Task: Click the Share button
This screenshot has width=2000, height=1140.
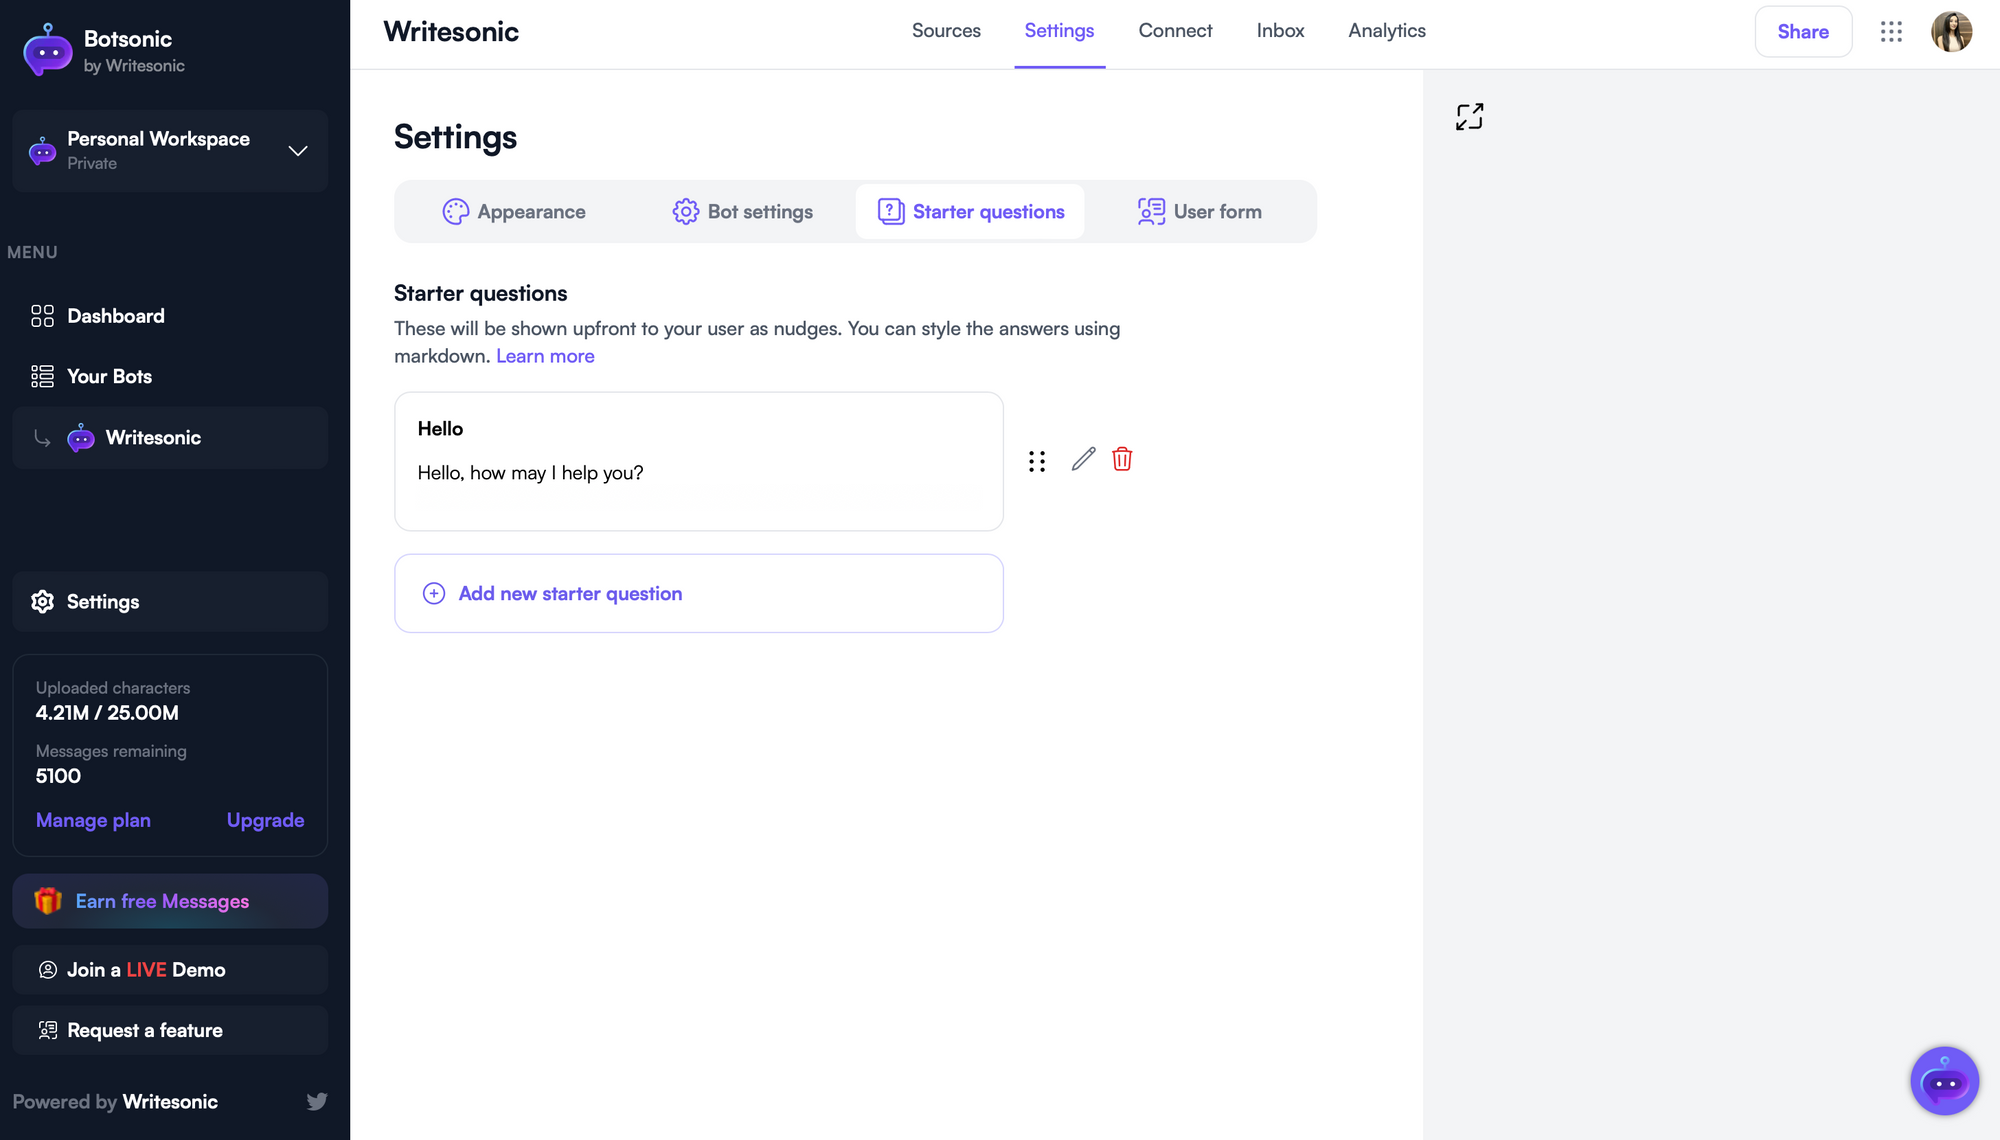Action: 1803,31
